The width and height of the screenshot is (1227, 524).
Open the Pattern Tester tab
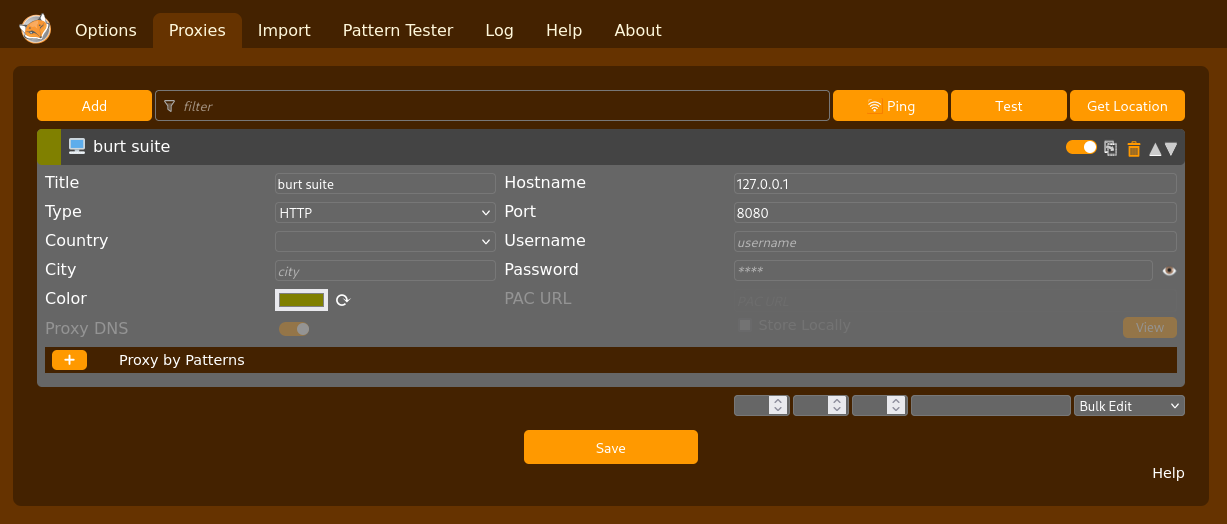[398, 30]
